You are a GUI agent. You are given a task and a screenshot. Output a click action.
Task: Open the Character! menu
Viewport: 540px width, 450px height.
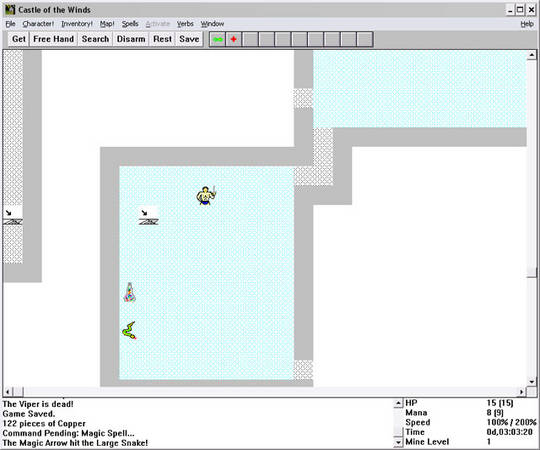(38, 24)
